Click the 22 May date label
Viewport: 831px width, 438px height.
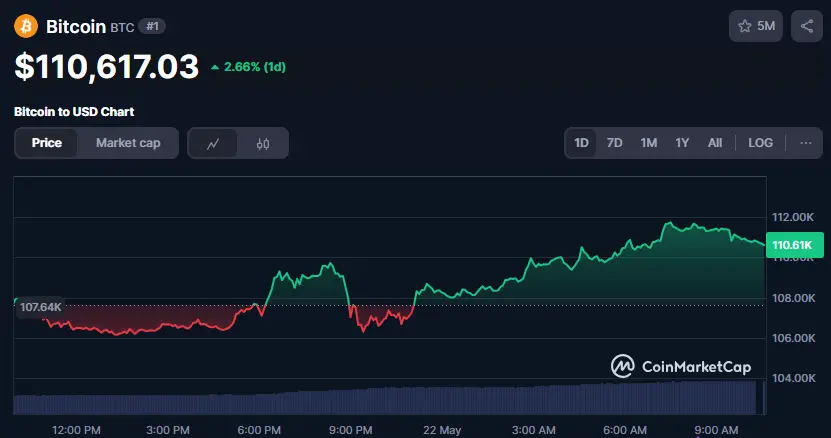[x=442, y=430]
